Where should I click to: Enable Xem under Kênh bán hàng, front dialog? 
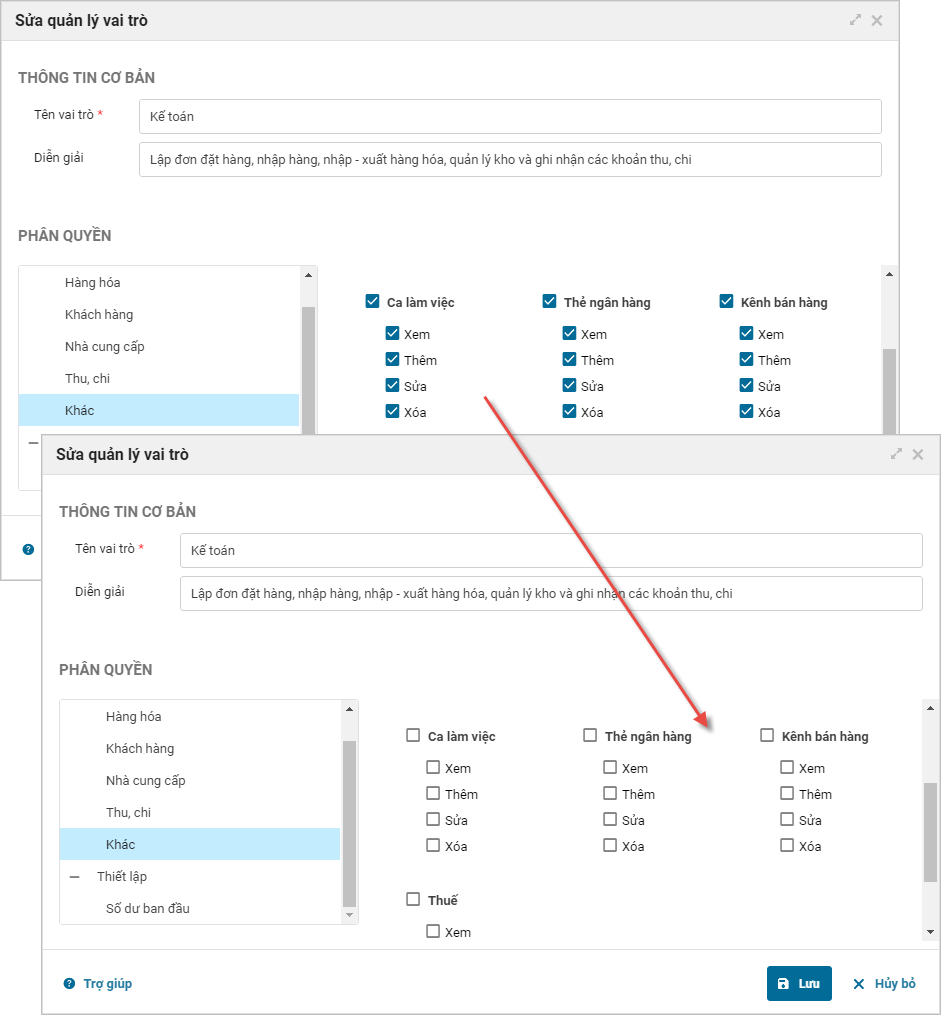[x=787, y=767]
